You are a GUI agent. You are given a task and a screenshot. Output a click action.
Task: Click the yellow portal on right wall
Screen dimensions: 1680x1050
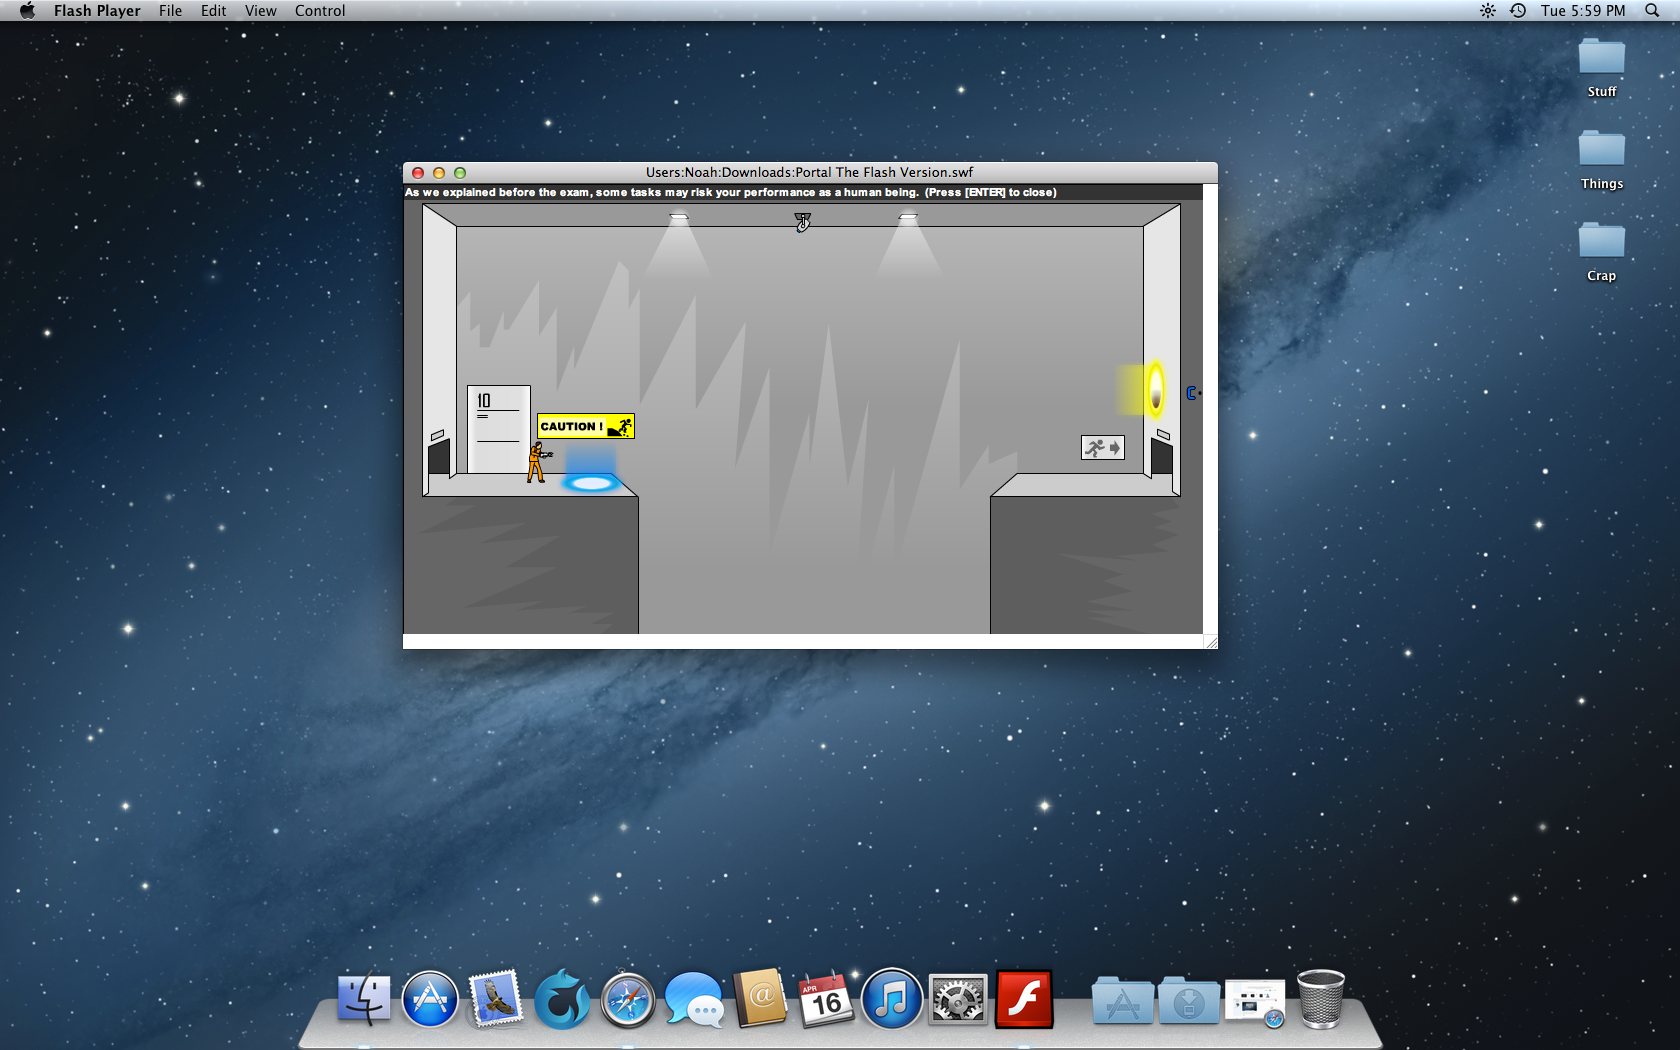1155,390
